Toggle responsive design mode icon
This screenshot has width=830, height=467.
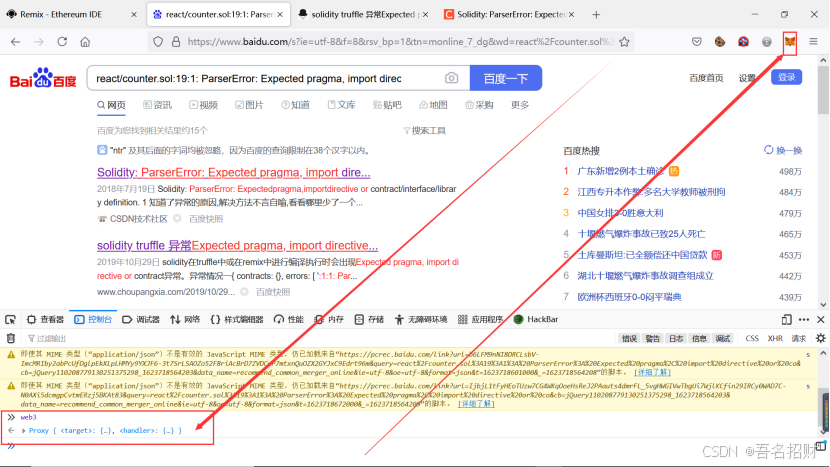pyautogui.click(x=787, y=319)
